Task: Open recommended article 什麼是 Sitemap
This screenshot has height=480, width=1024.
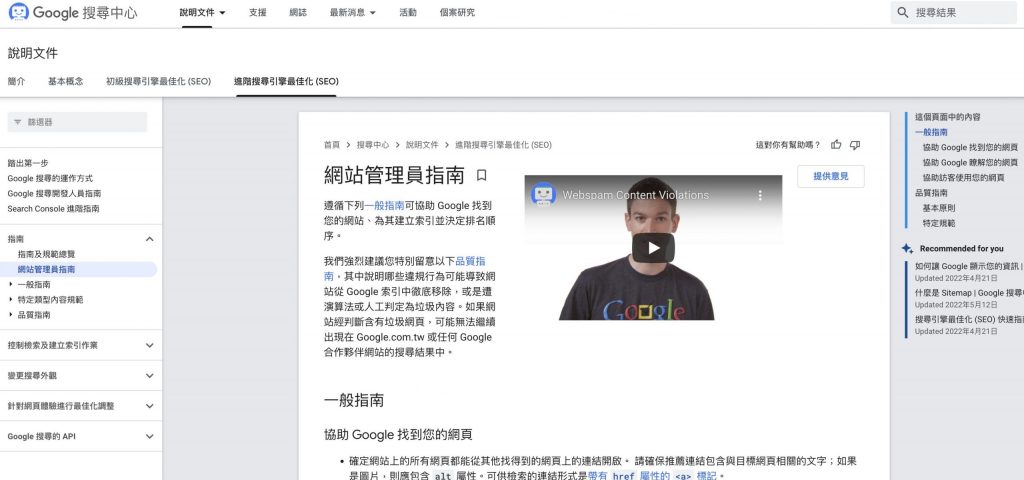Action: [x=969, y=293]
